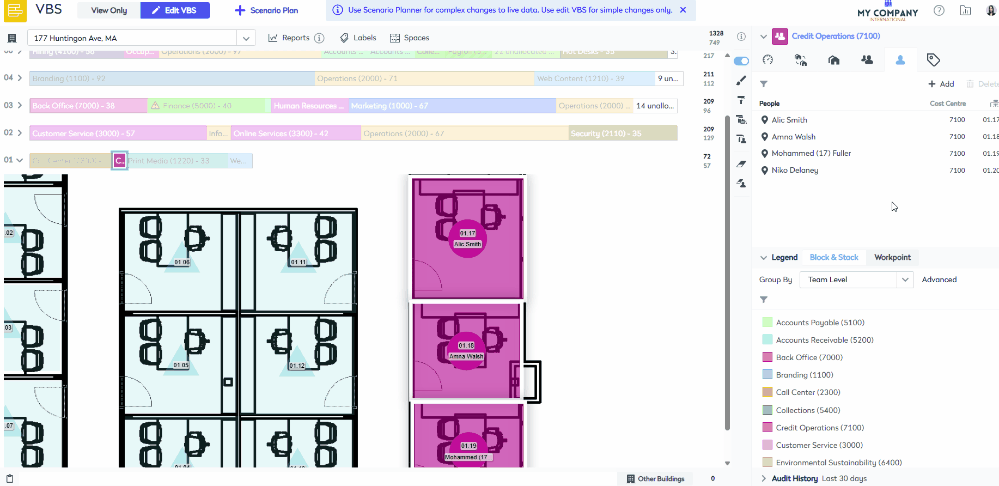Select the roller with person tool
The image size is (999, 486).
tap(741, 139)
